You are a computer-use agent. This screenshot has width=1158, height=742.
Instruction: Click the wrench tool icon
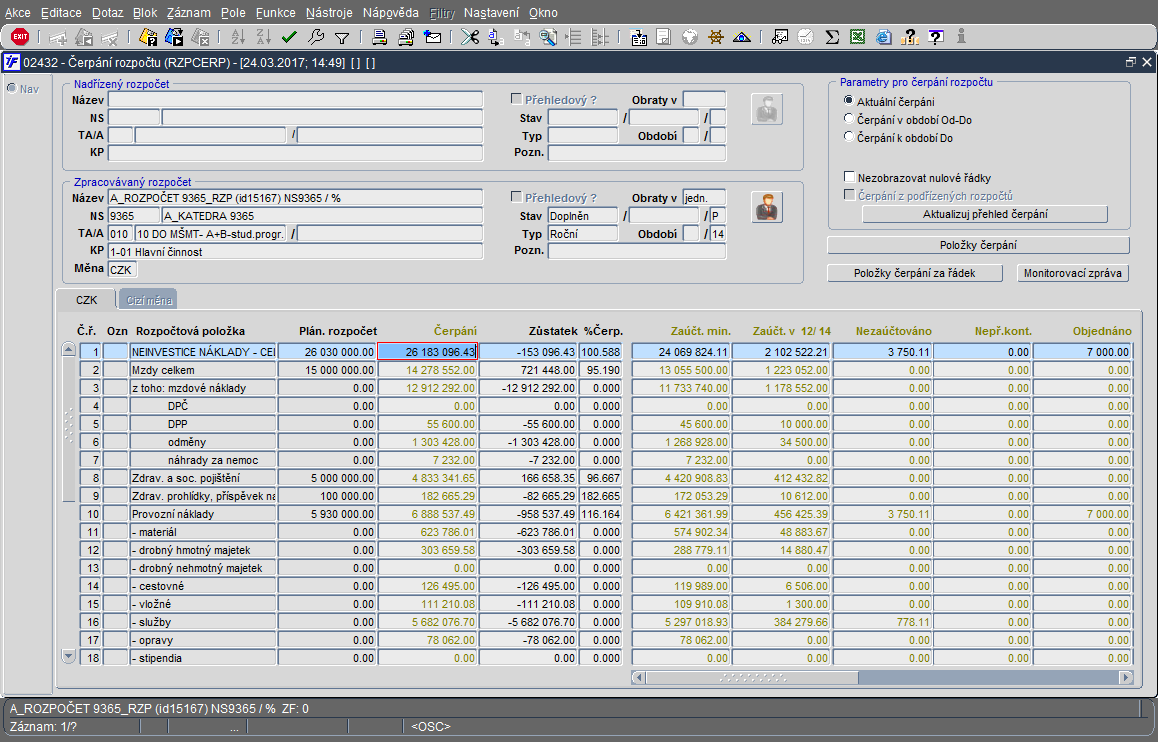coord(316,37)
